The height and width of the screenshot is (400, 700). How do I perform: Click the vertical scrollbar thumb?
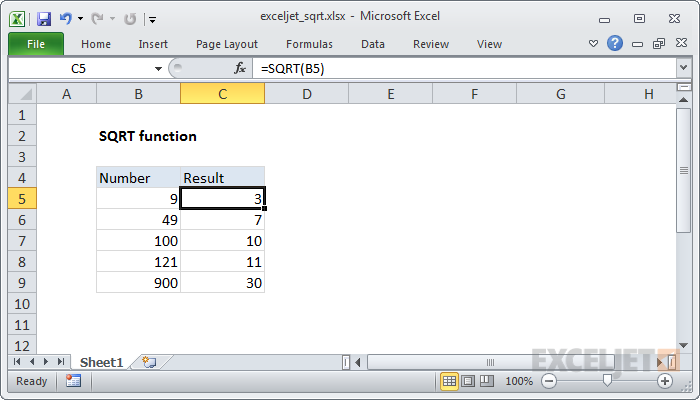683,170
